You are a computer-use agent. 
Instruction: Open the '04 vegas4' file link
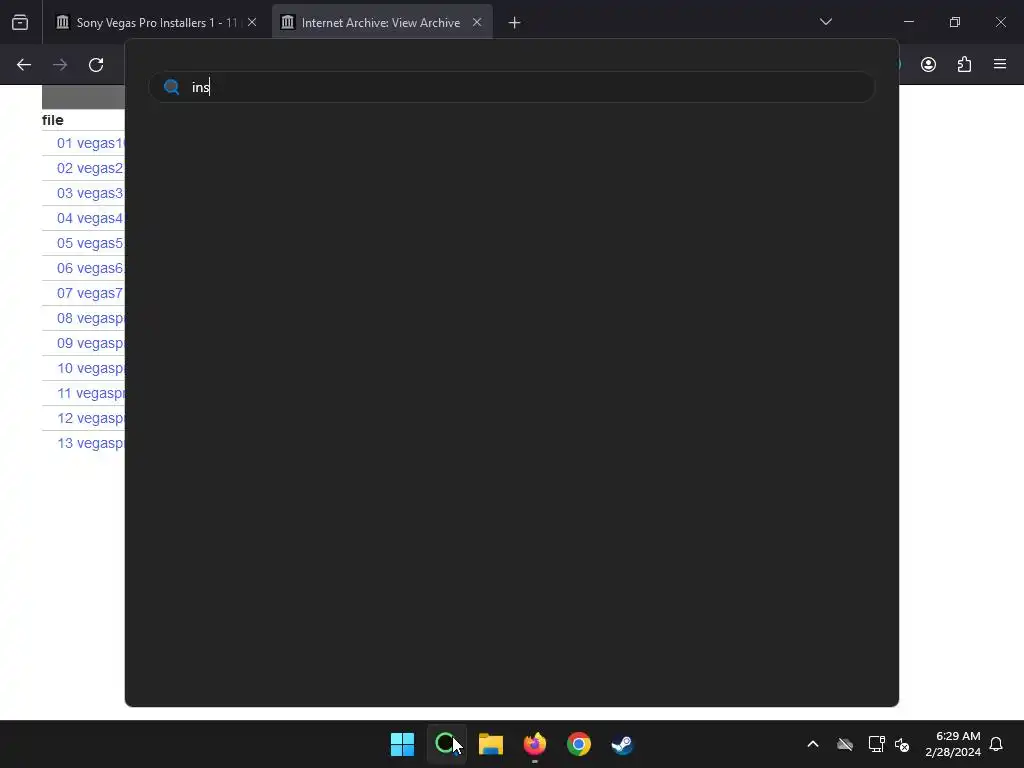pyautogui.click(x=90, y=218)
